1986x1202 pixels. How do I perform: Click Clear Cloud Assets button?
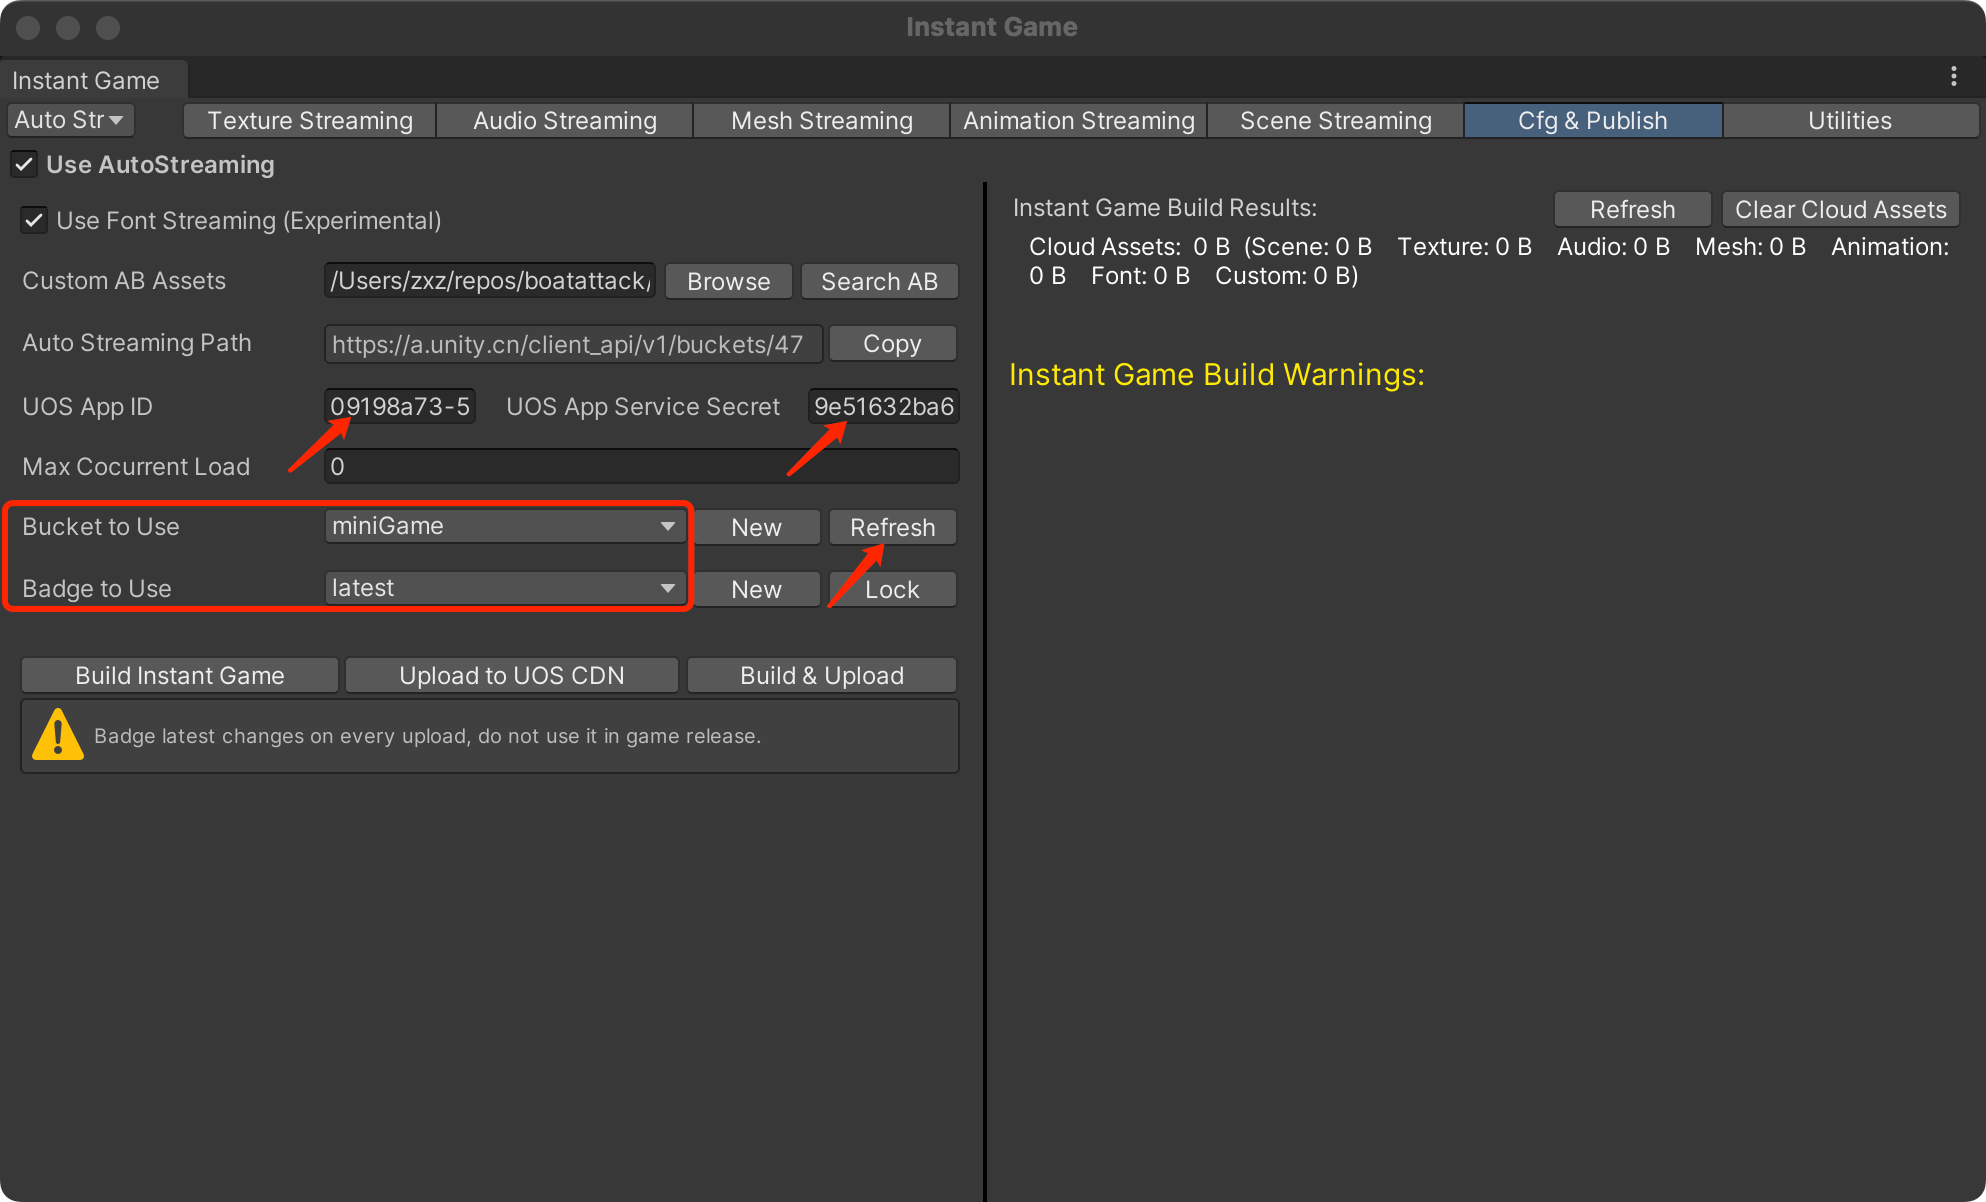click(x=1840, y=209)
